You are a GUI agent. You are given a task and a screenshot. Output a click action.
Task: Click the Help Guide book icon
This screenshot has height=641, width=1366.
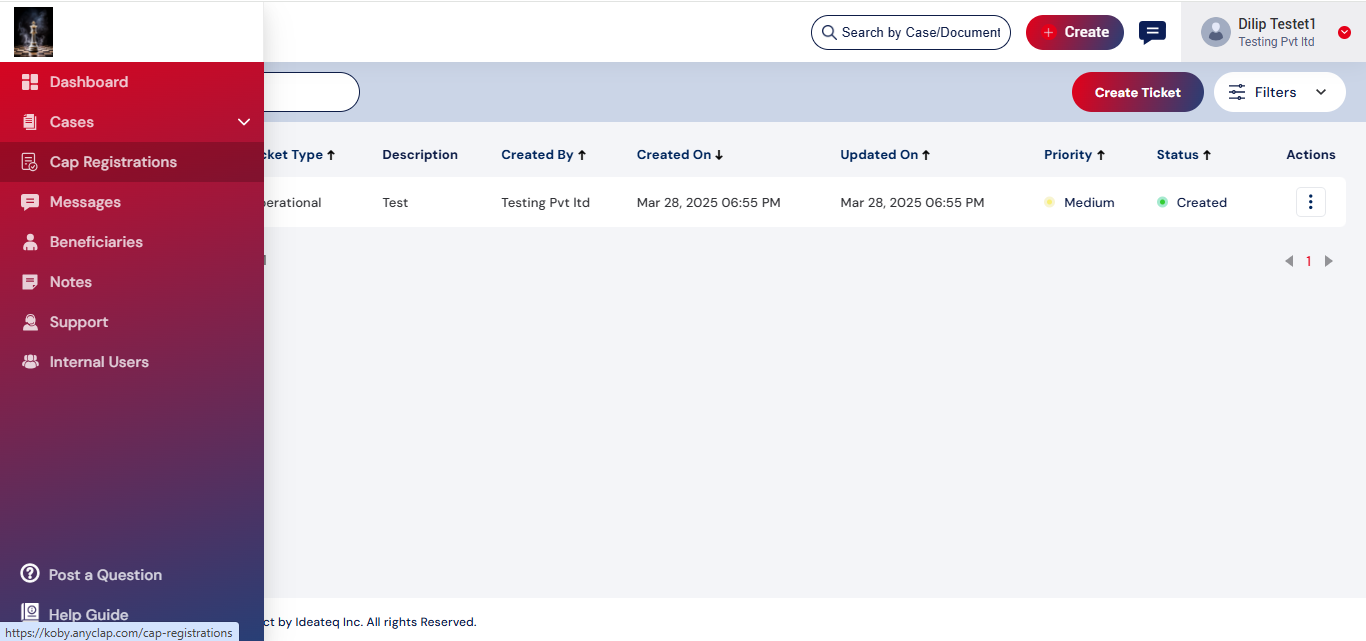(x=30, y=612)
